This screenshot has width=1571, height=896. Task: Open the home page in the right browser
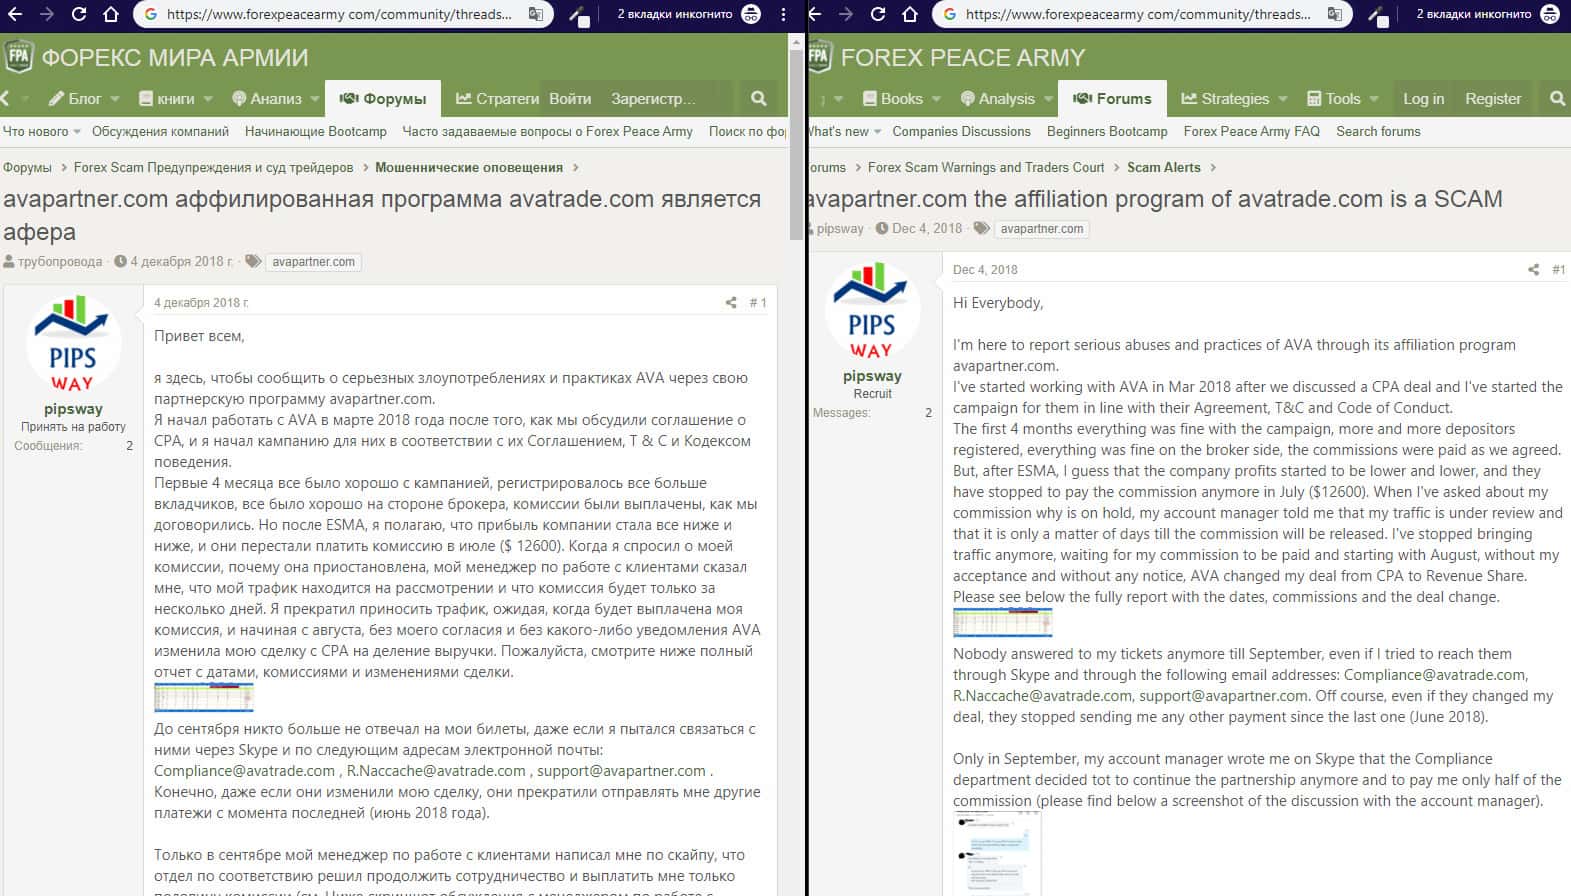click(910, 15)
